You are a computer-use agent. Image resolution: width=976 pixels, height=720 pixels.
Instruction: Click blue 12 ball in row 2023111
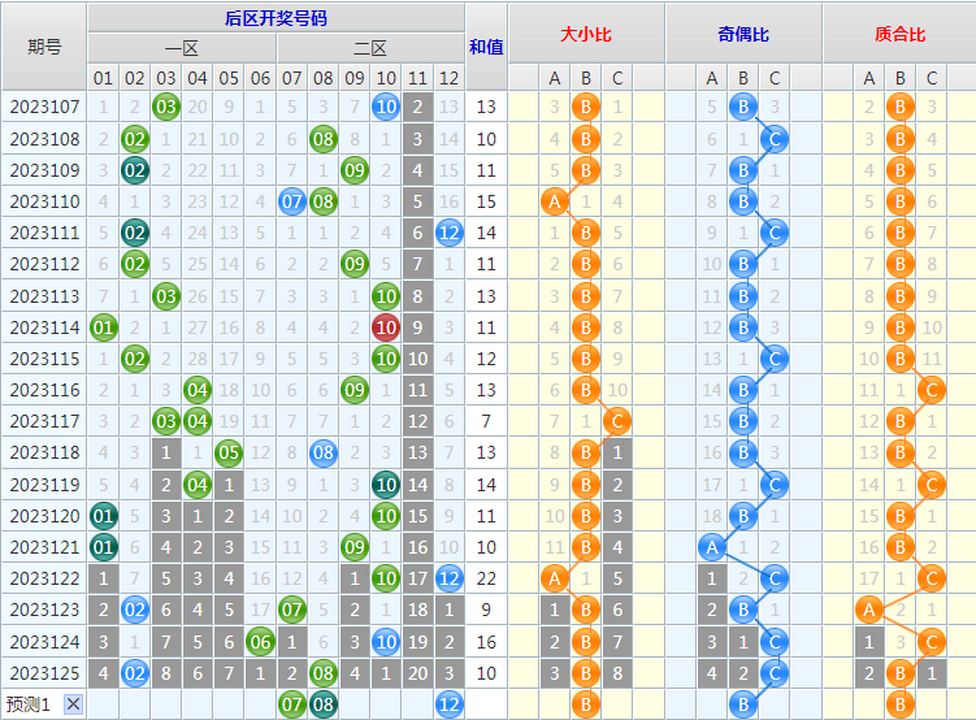point(449,233)
